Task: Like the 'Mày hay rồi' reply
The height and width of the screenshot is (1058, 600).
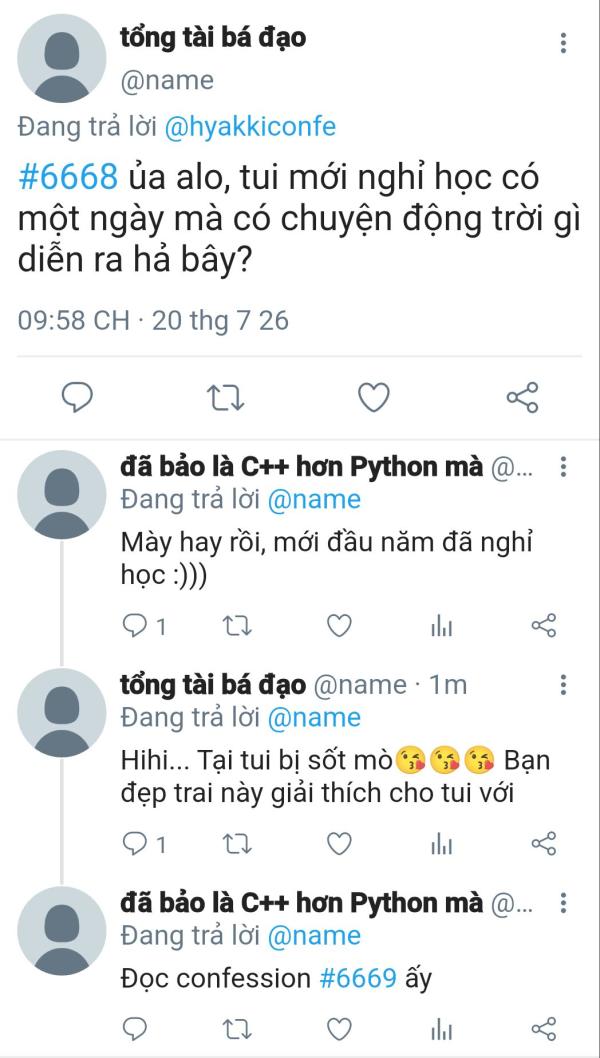Action: pos(339,626)
